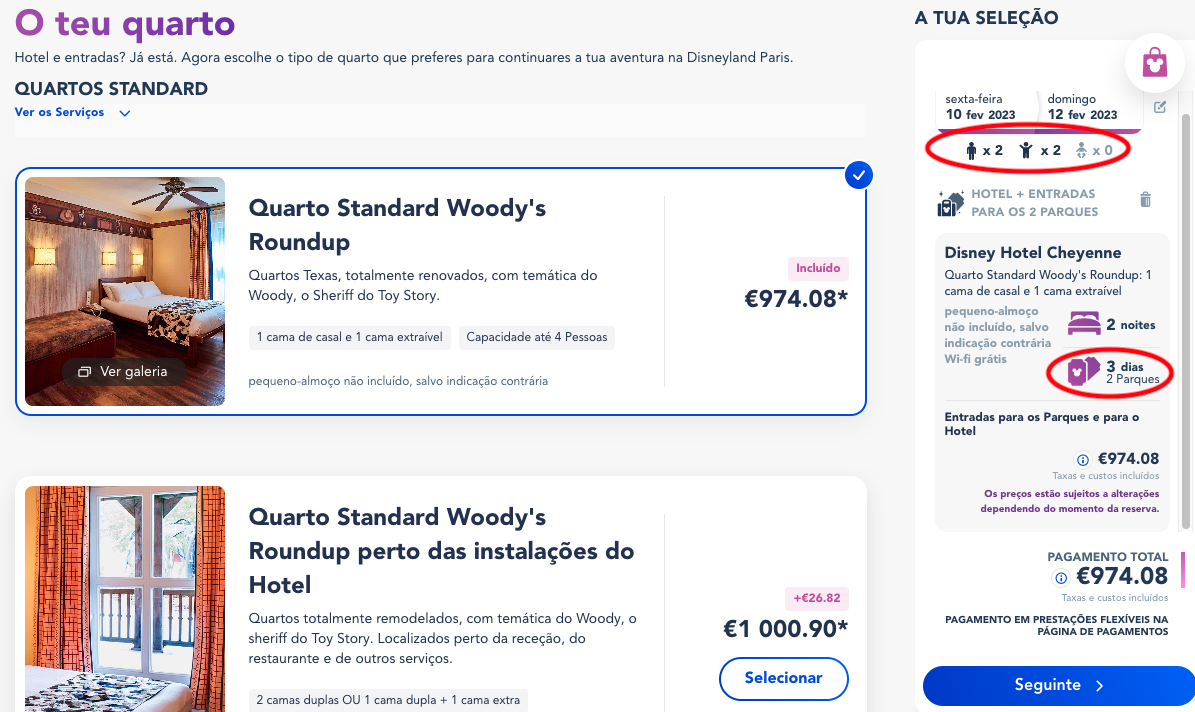Viewport: 1195px width, 712px height.
Task: Click the hotel plus tickets package icon
Action: pos(950,204)
